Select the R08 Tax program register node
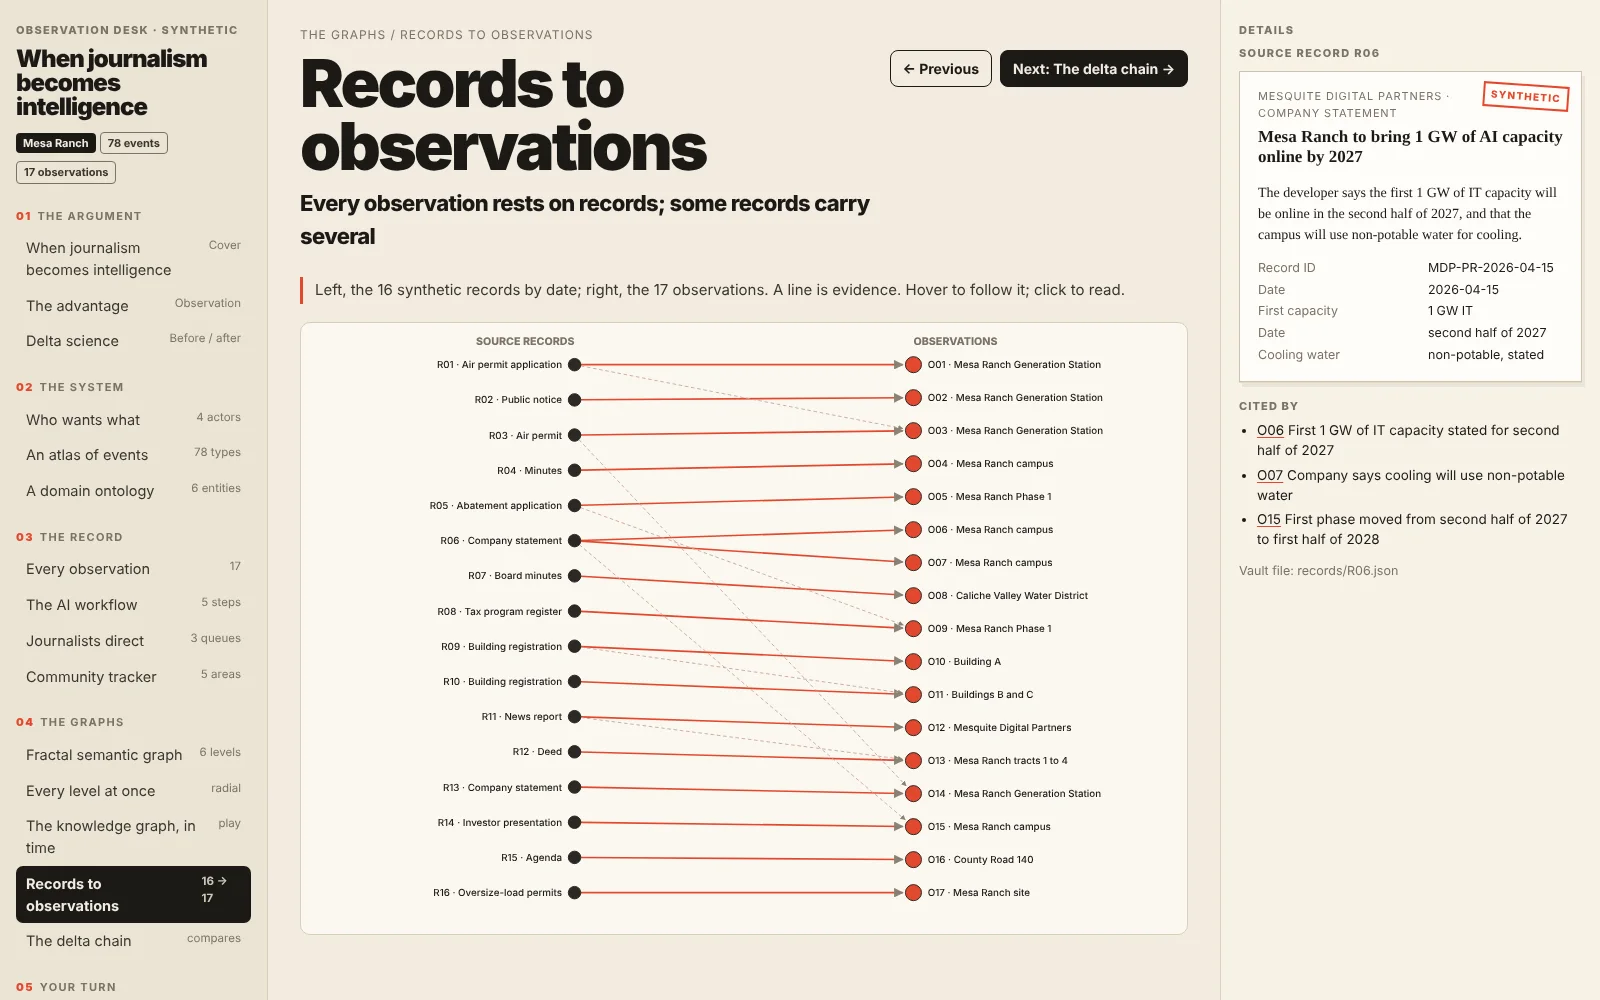Screen dimensions: 1600x1000 [574, 612]
